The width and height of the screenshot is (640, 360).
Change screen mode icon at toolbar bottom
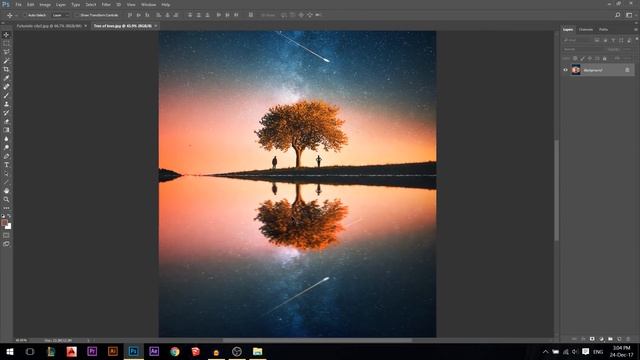pyautogui.click(x=6, y=244)
